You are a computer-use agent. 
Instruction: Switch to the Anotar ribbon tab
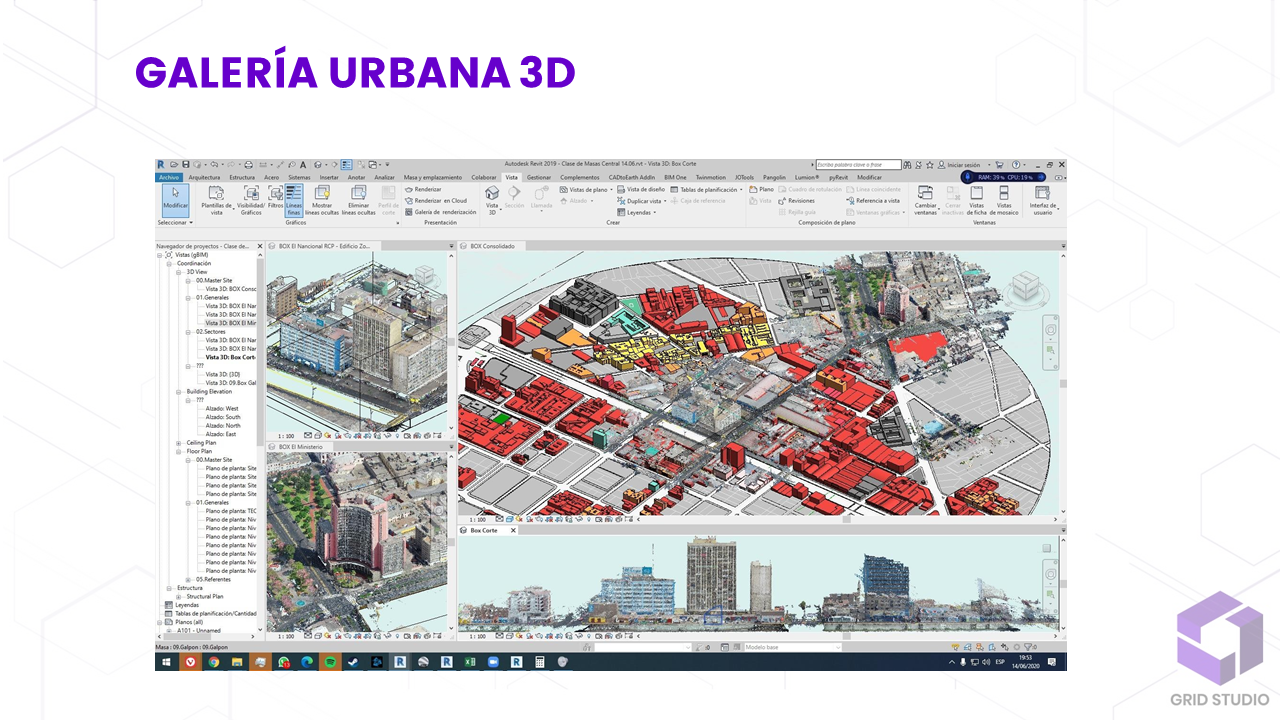tap(356, 177)
